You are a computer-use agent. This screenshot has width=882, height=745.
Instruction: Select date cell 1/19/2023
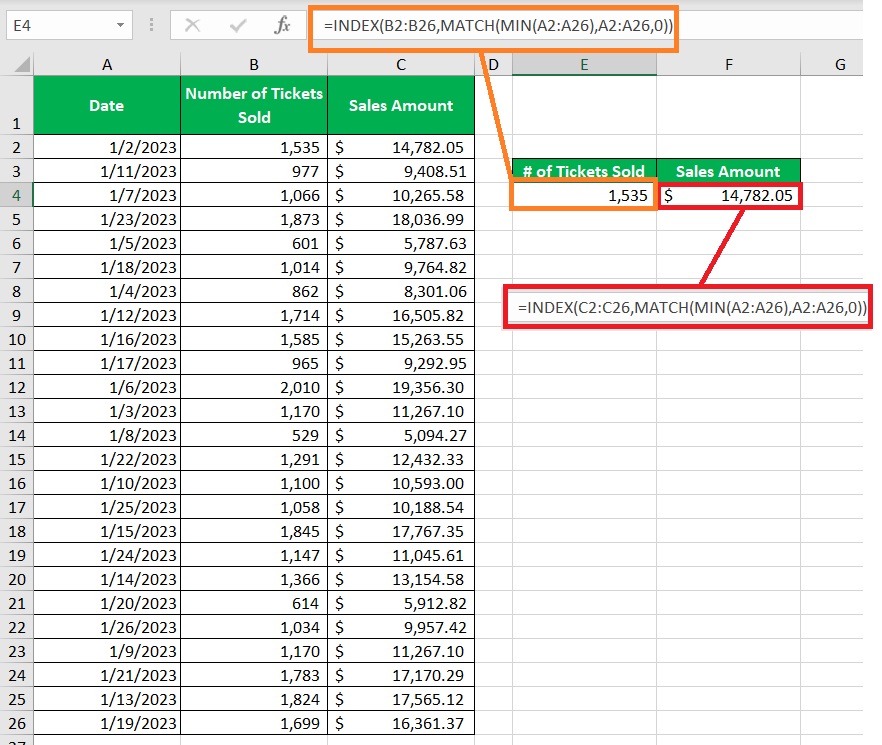point(107,723)
